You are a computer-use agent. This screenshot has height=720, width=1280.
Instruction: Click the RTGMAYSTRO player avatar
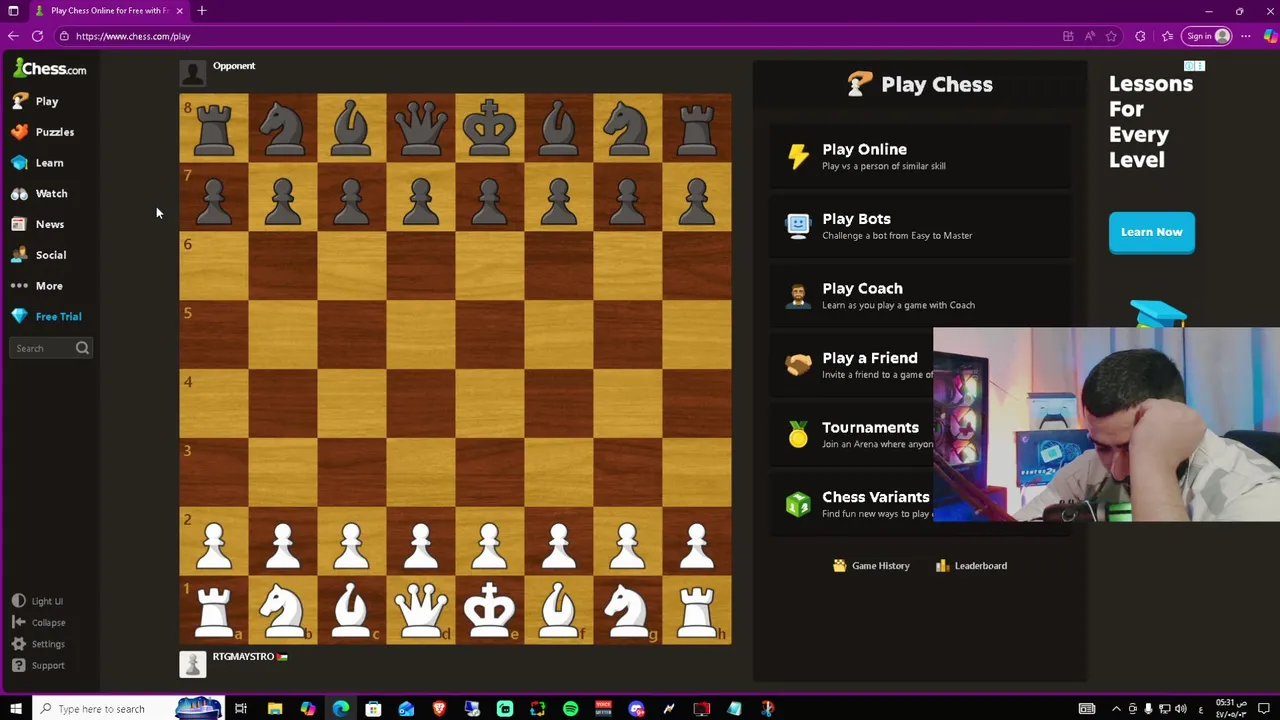pos(193,663)
